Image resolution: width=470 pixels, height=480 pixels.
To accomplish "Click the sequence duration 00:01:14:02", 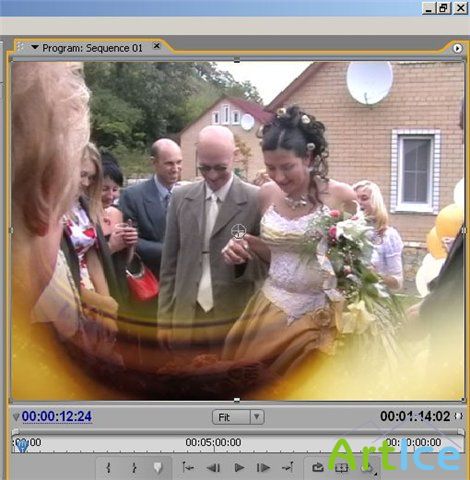I will (415, 416).
